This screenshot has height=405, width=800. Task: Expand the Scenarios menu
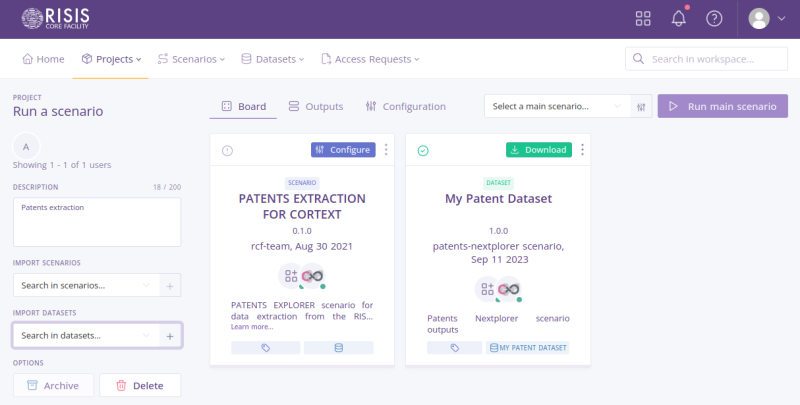[x=191, y=59]
